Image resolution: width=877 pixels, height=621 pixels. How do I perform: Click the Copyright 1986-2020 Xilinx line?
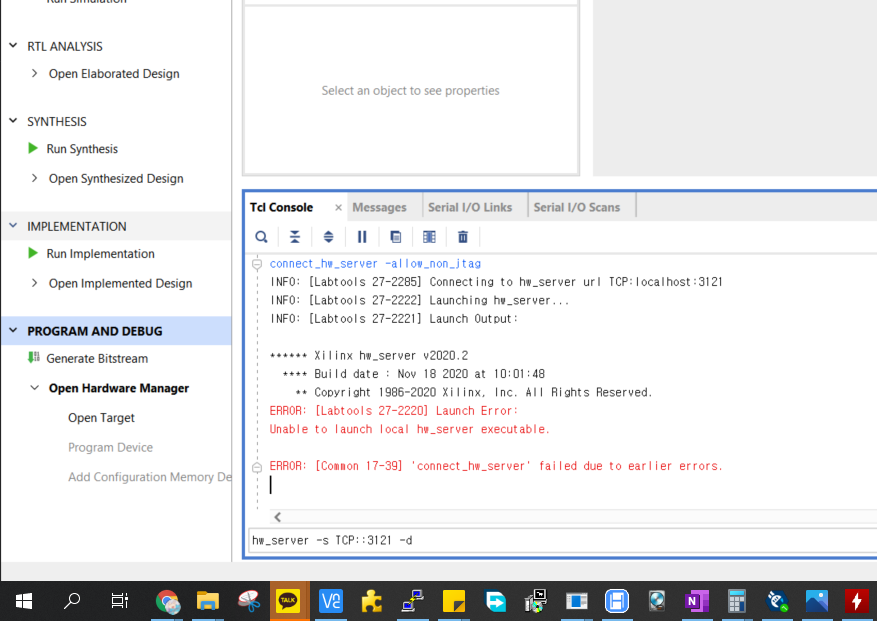474,392
